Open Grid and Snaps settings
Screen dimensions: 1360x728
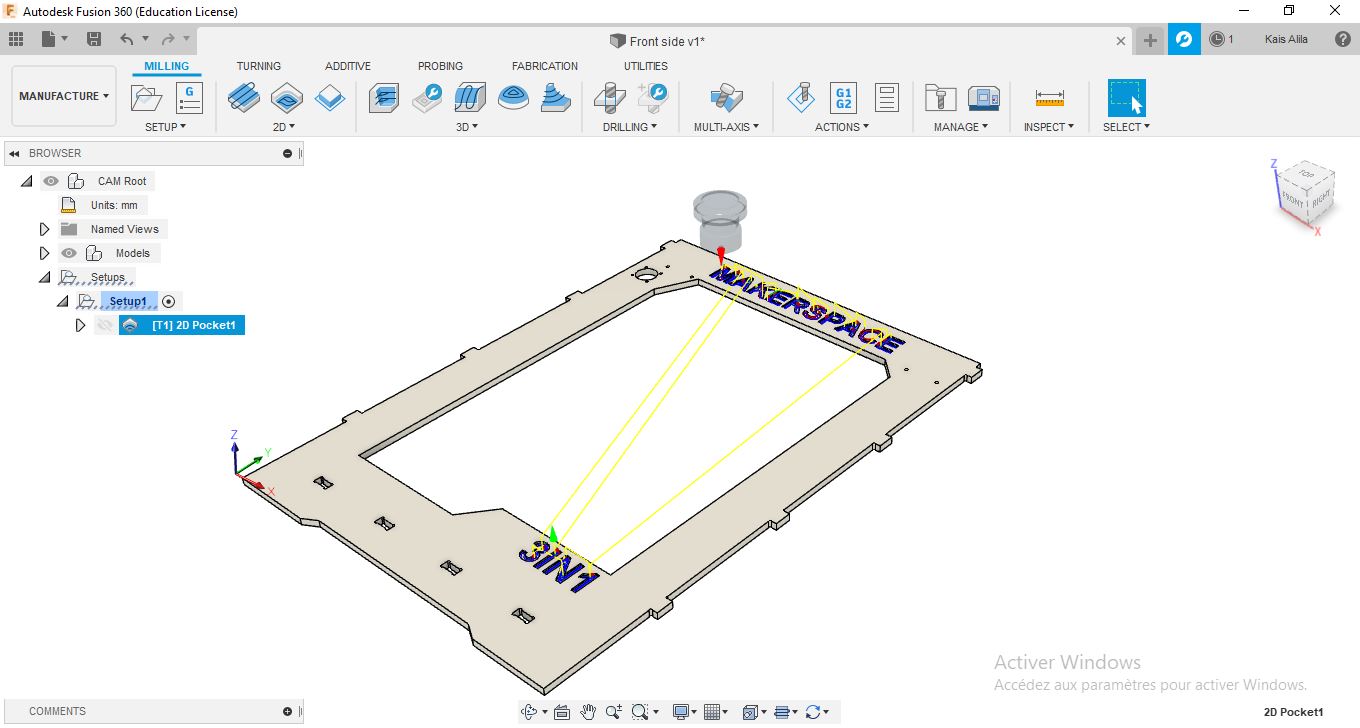[712, 712]
